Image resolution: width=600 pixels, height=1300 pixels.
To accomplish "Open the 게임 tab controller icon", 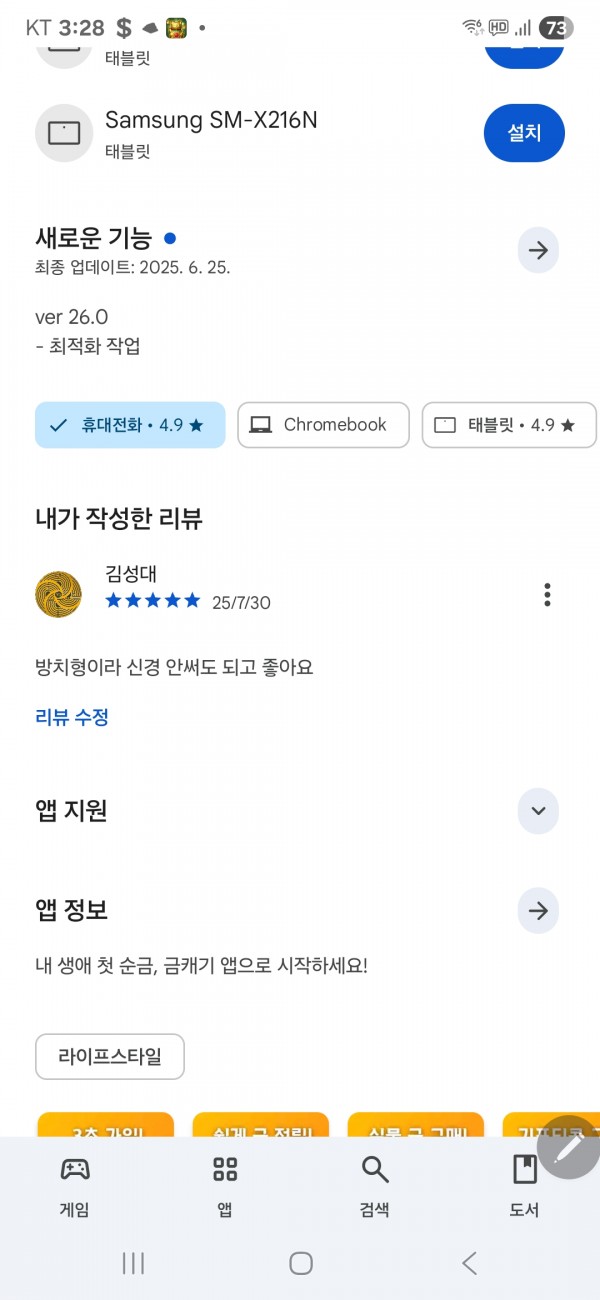I will (x=75, y=1169).
